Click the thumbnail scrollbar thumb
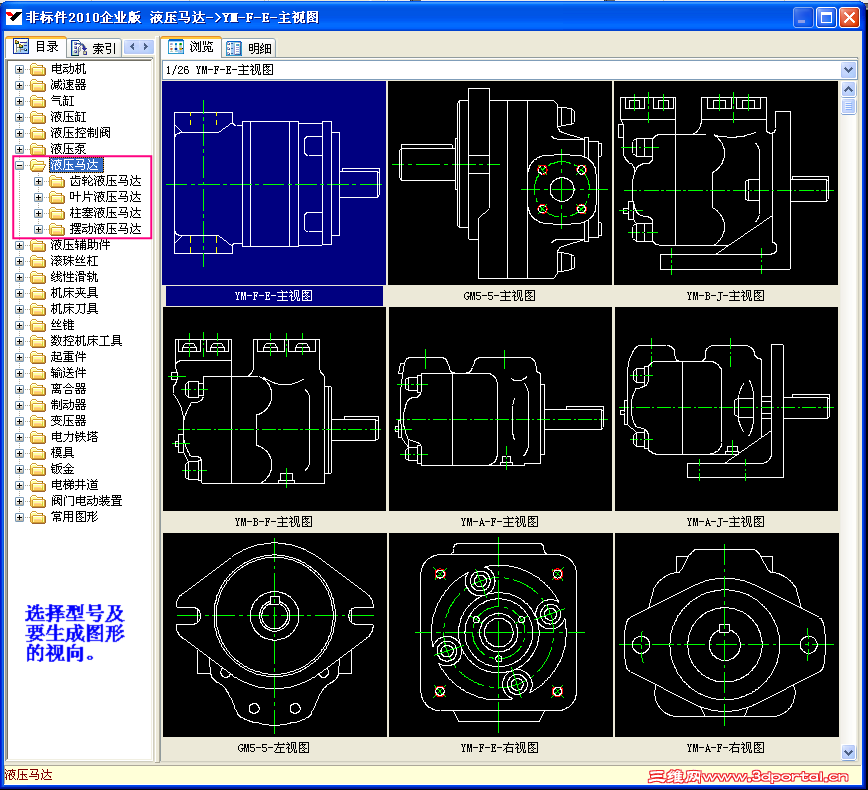868x790 pixels. (848, 106)
